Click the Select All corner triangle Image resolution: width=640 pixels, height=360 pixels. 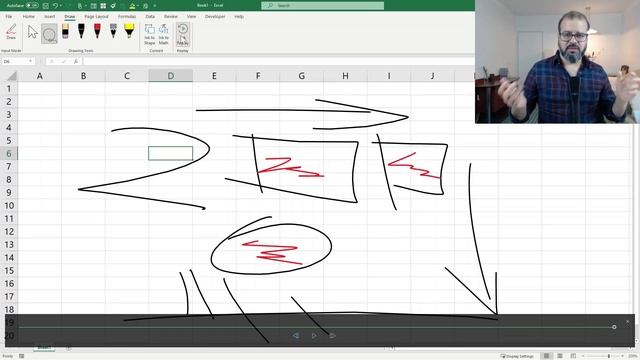(x=11, y=76)
